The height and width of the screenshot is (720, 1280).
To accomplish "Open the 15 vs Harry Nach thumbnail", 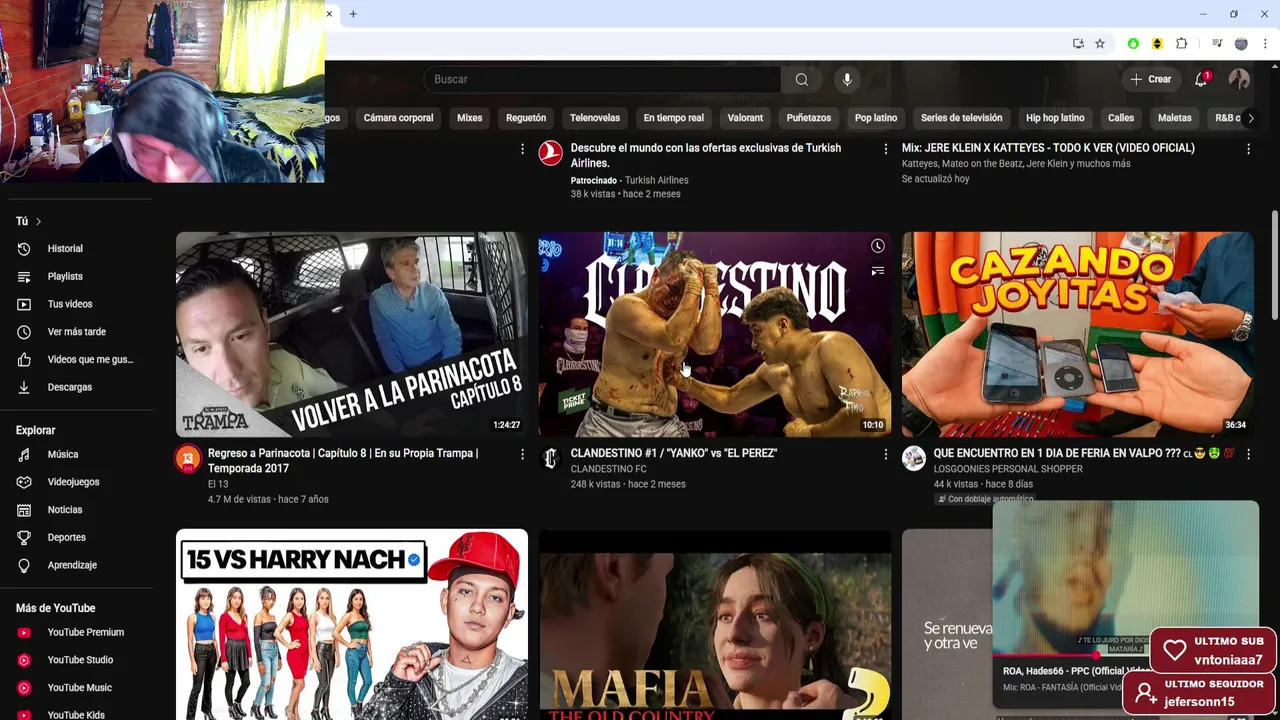I will click(x=352, y=625).
